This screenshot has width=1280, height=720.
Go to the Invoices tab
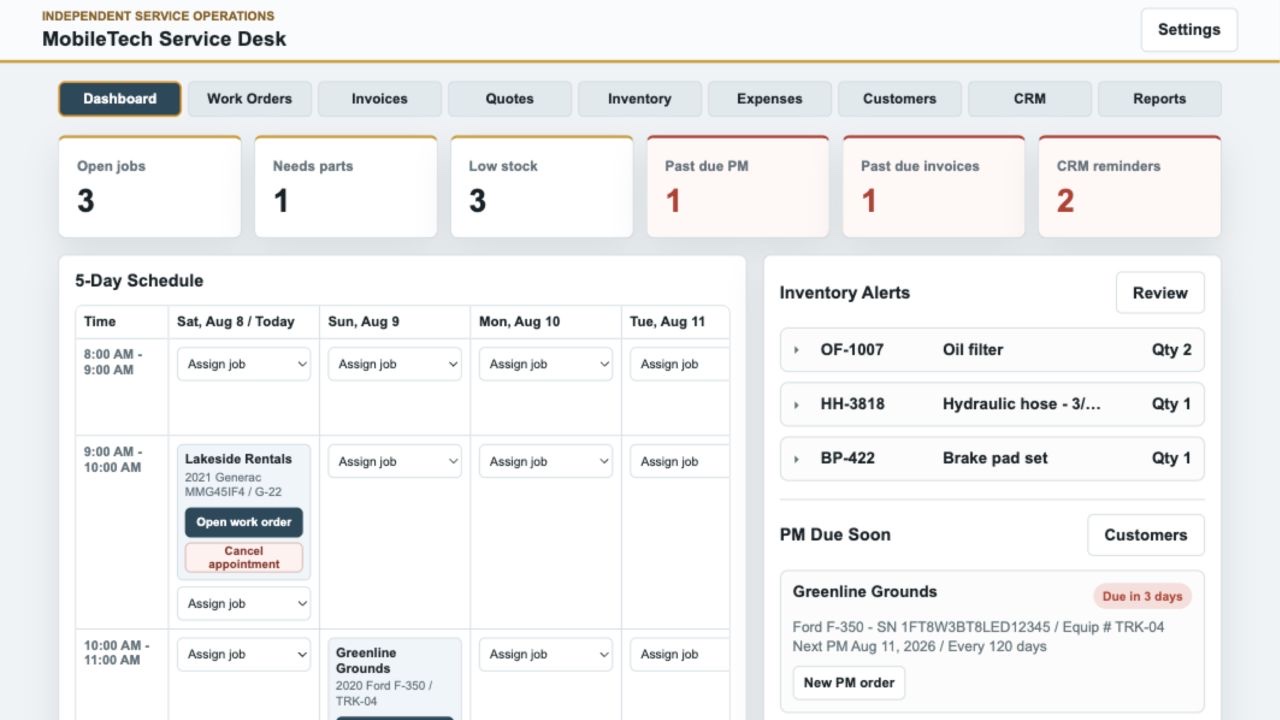380,99
